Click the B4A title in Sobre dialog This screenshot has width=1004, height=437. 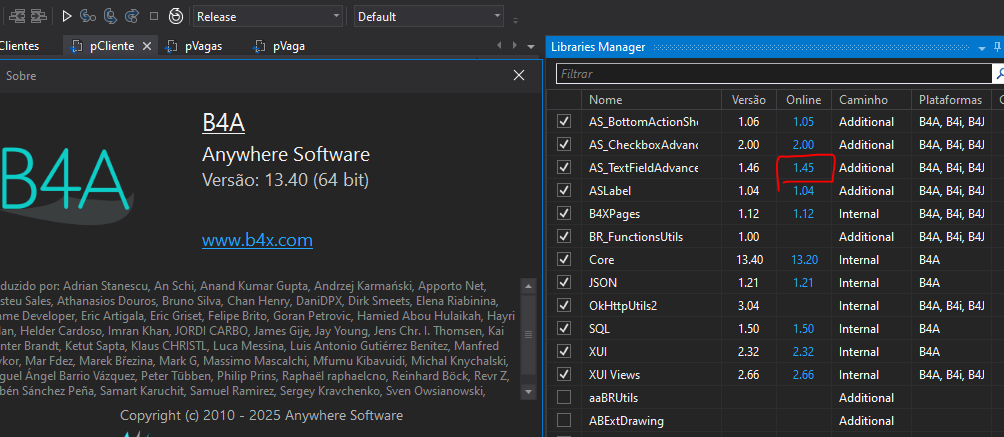[223, 123]
